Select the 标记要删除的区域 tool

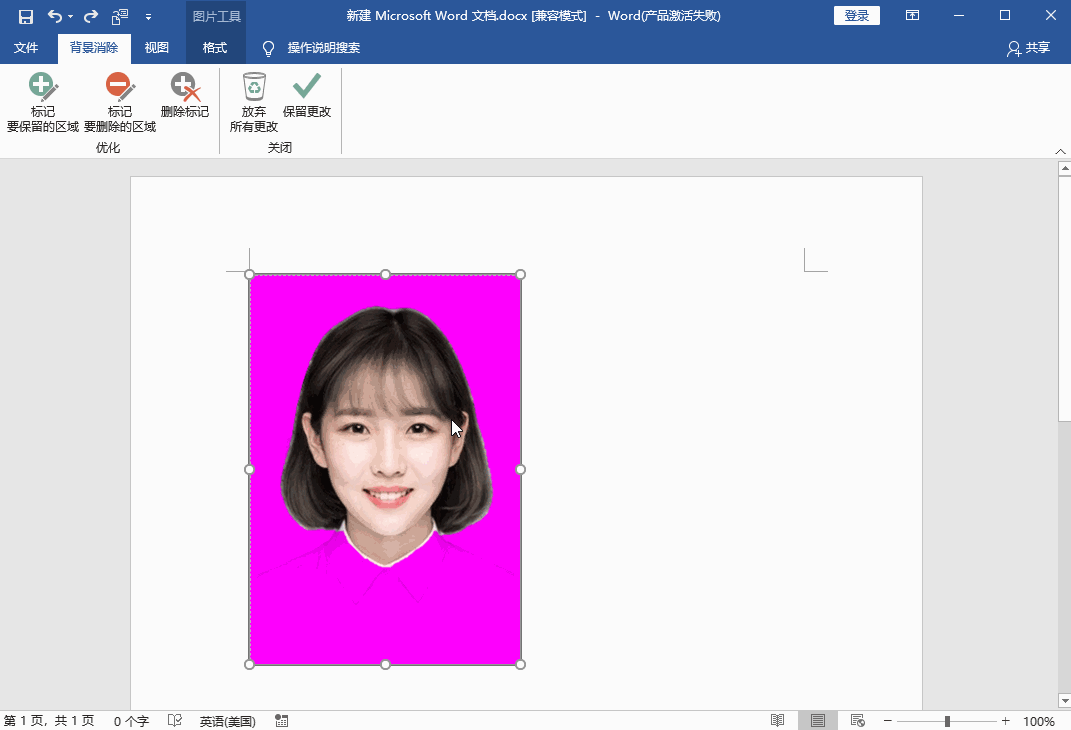point(120,102)
